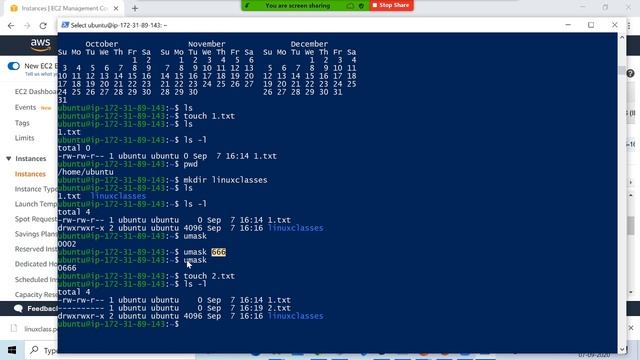Click the terminal window title icon

65,25
